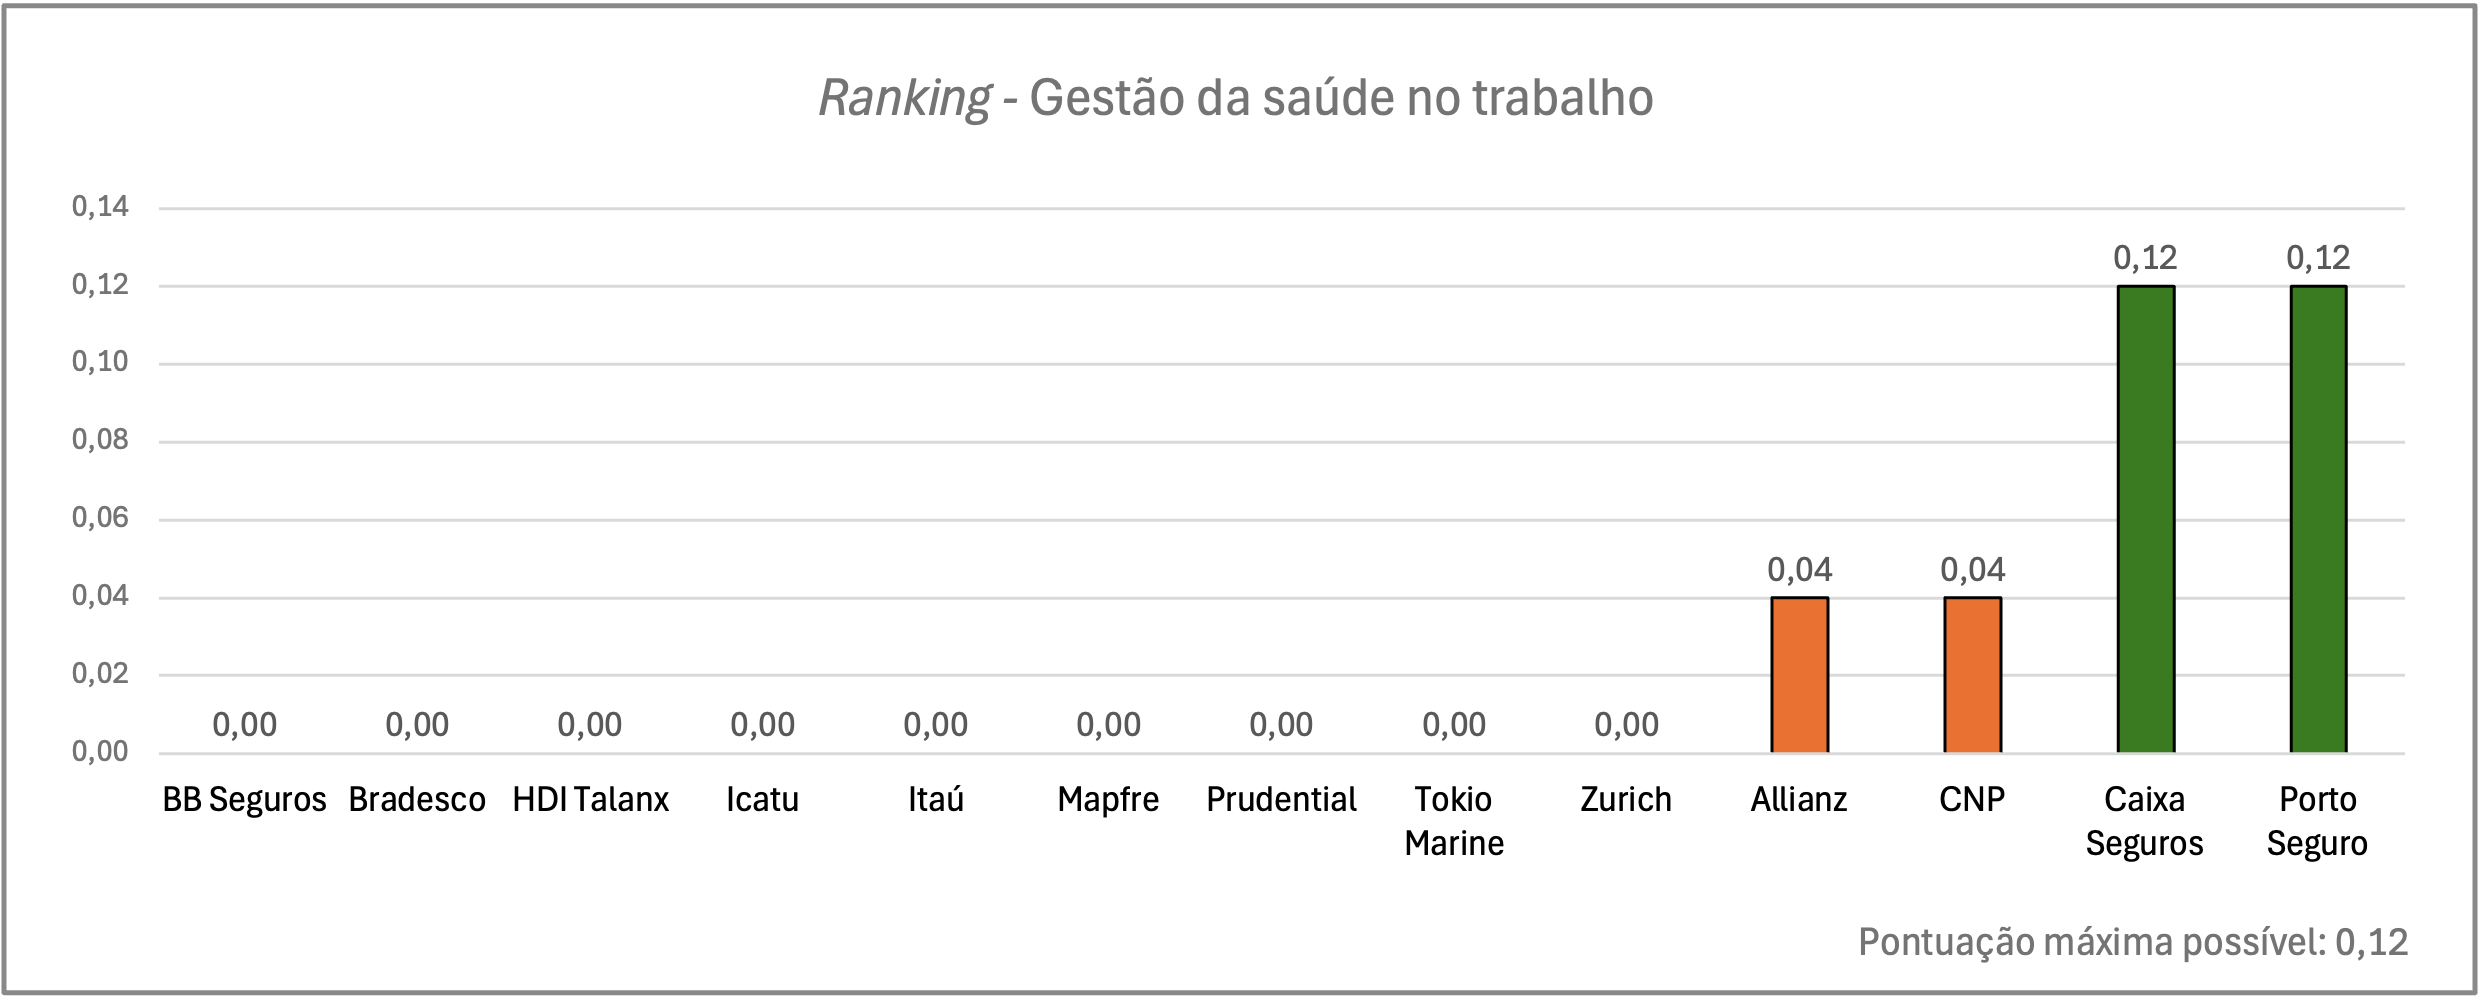
Task: Select the chart title 'Ranking - Gestão da saúde no trabalho'
Action: pyautogui.click(x=1236, y=98)
